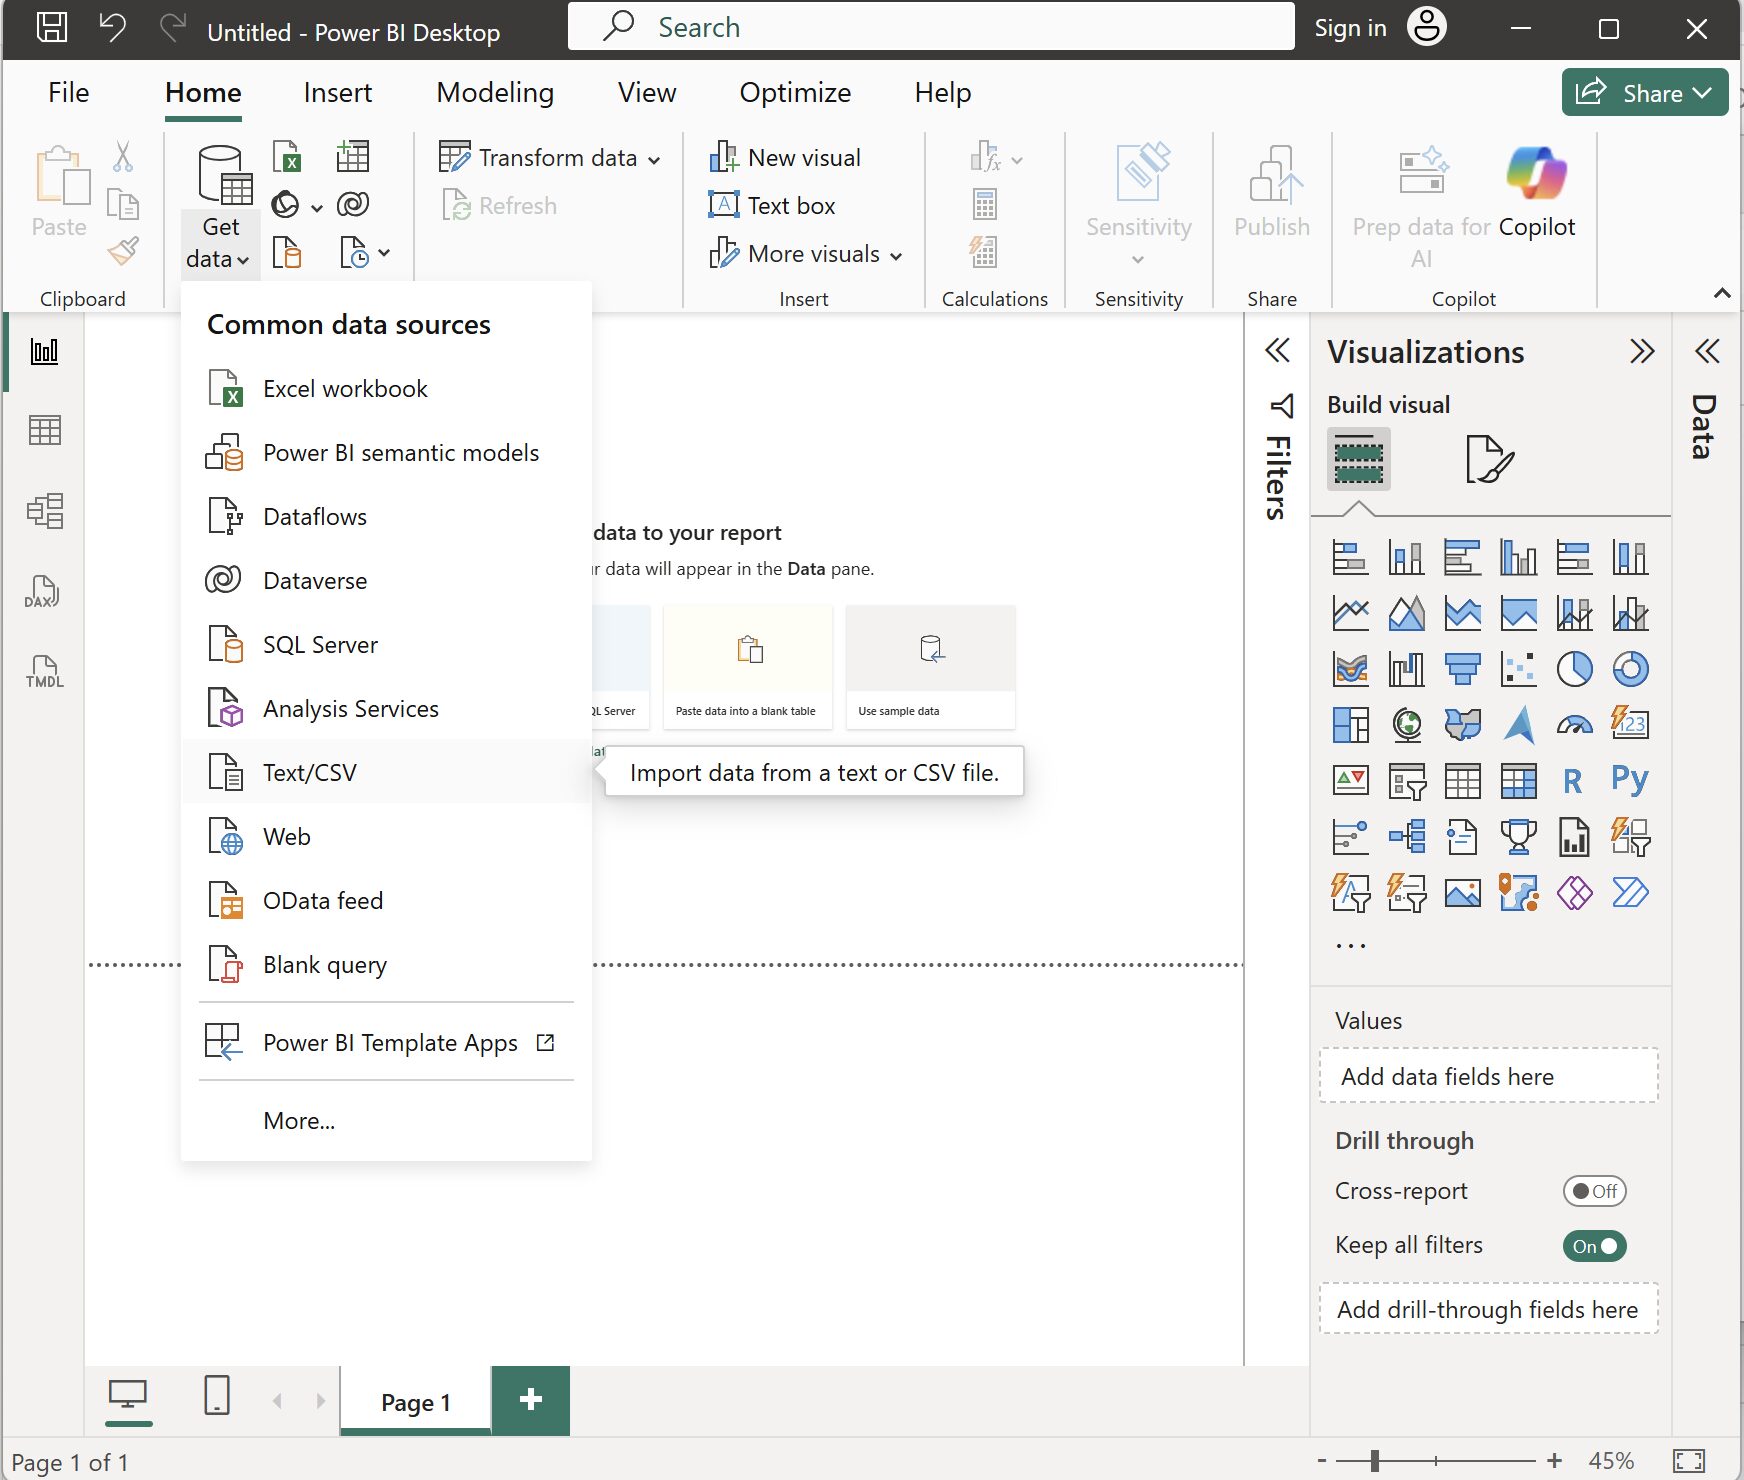Expand the Filters pane
The width and height of the screenshot is (1744, 1480).
(1277, 350)
